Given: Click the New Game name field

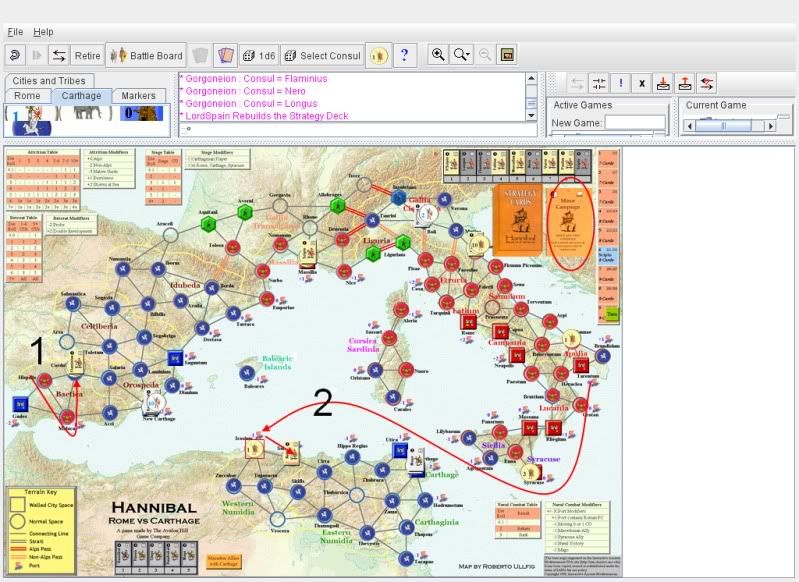Looking at the screenshot, I should 635,122.
